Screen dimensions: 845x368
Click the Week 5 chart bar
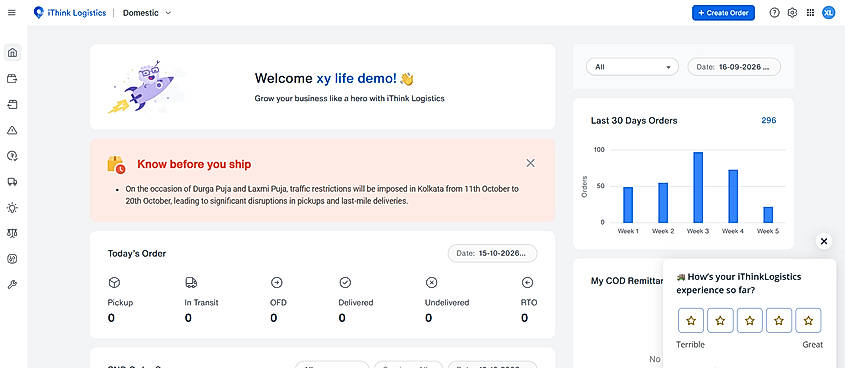pyautogui.click(x=768, y=215)
